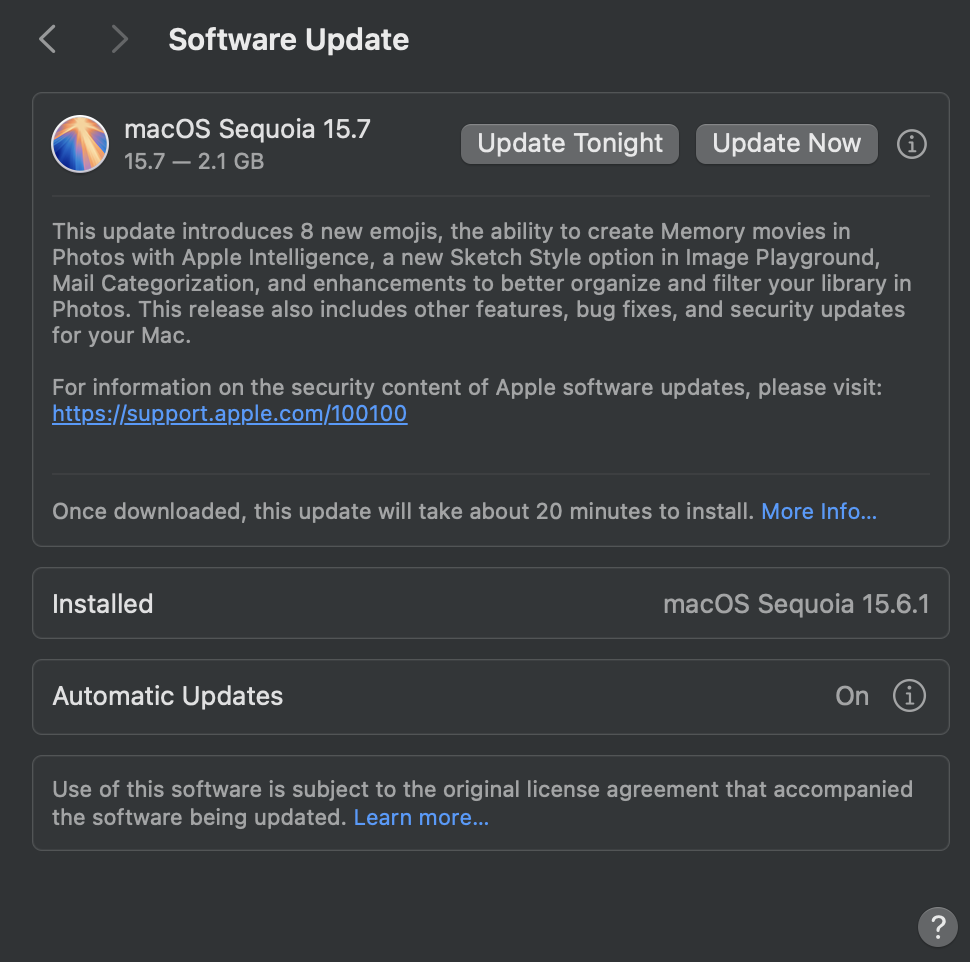The height and width of the screenshot is (962, 970).
Task: Click the update description paragraph about new emojis
Action: click(482, 283)
